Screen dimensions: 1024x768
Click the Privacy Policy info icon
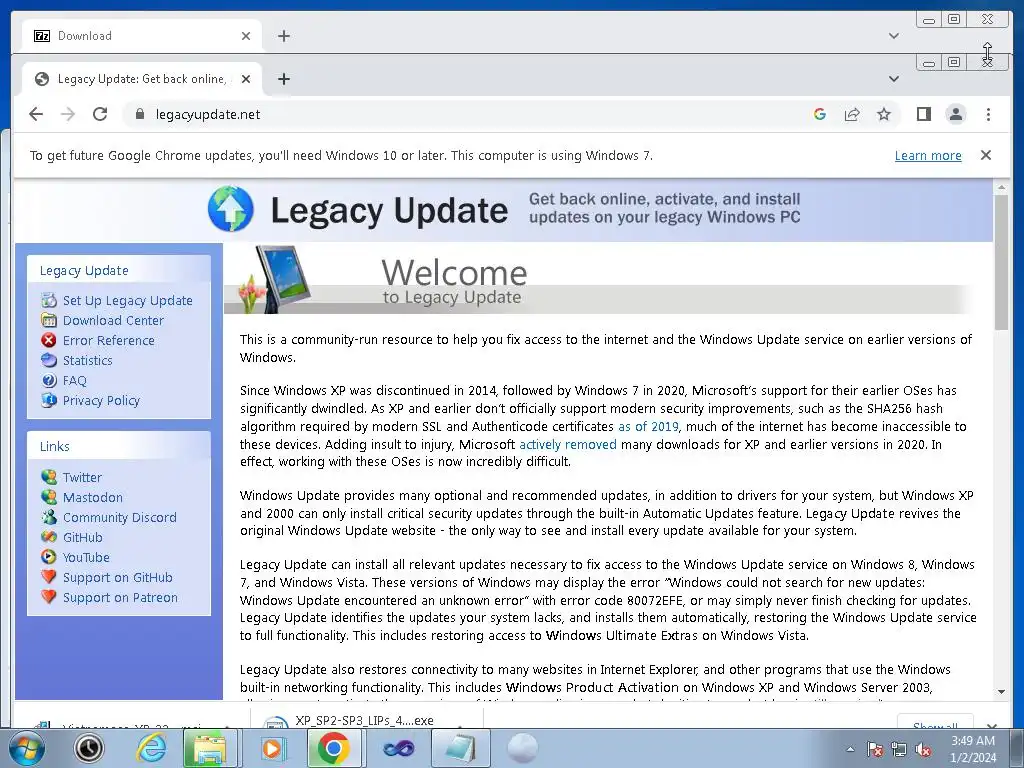49,400
